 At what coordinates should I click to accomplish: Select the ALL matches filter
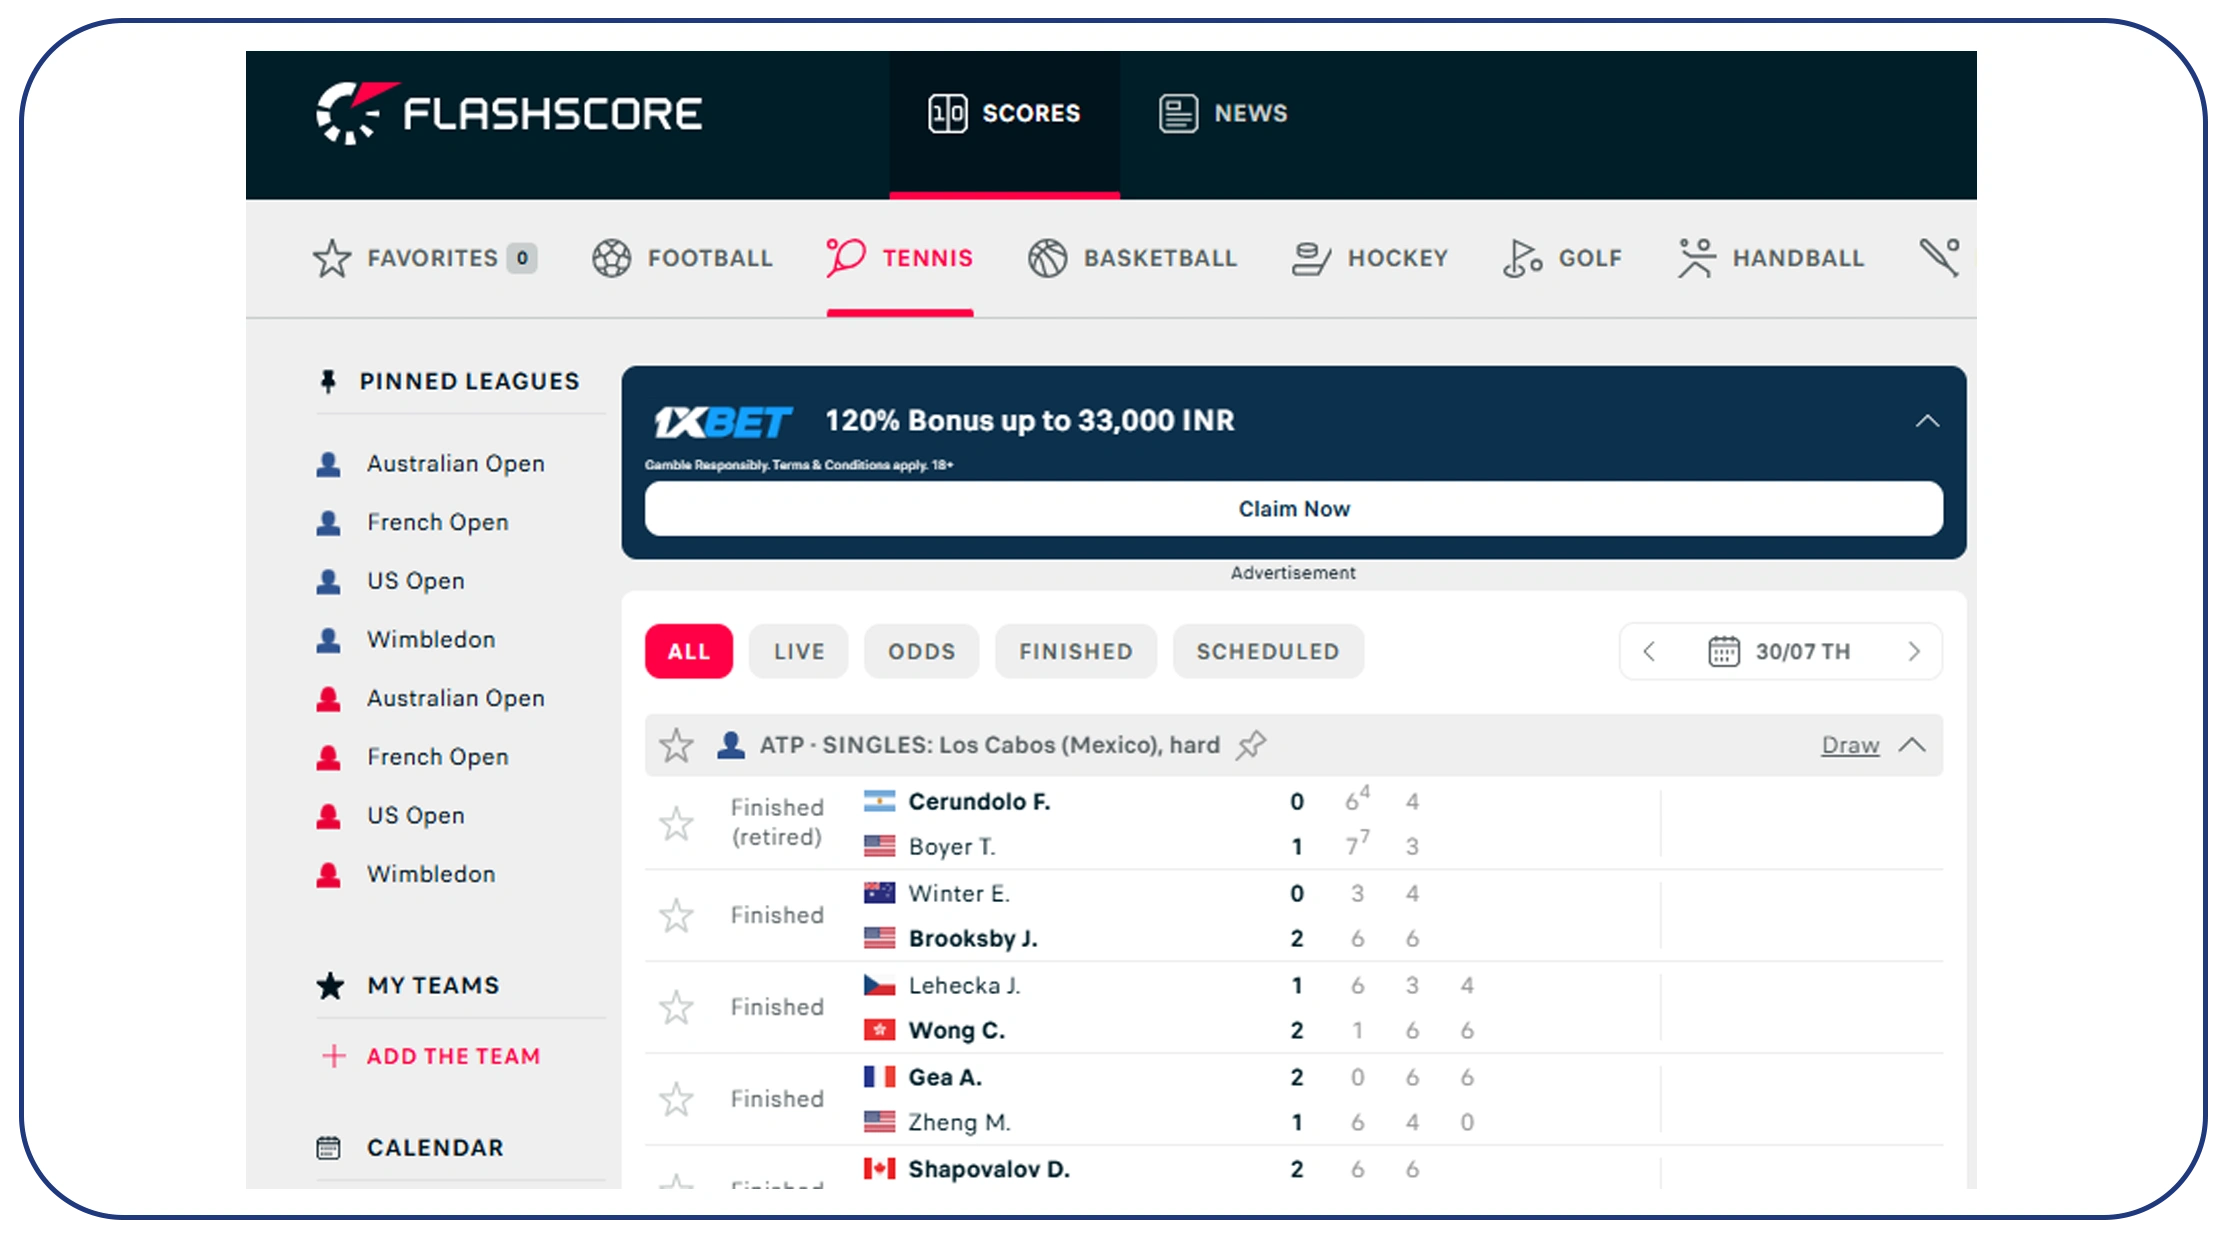[688, 652]
